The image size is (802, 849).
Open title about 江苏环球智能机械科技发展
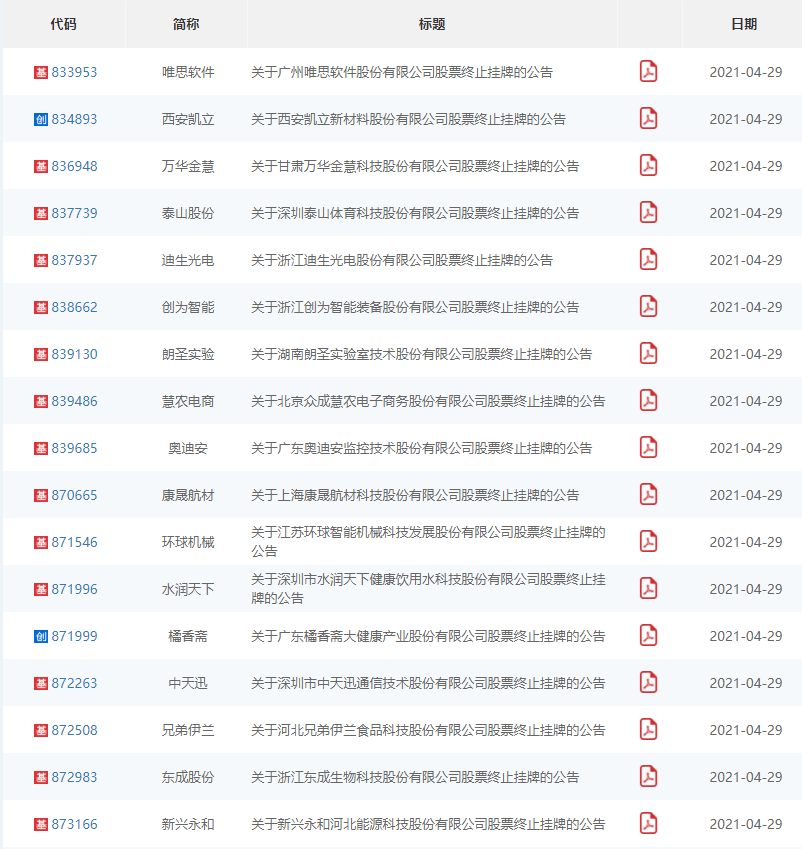(428, 542)
